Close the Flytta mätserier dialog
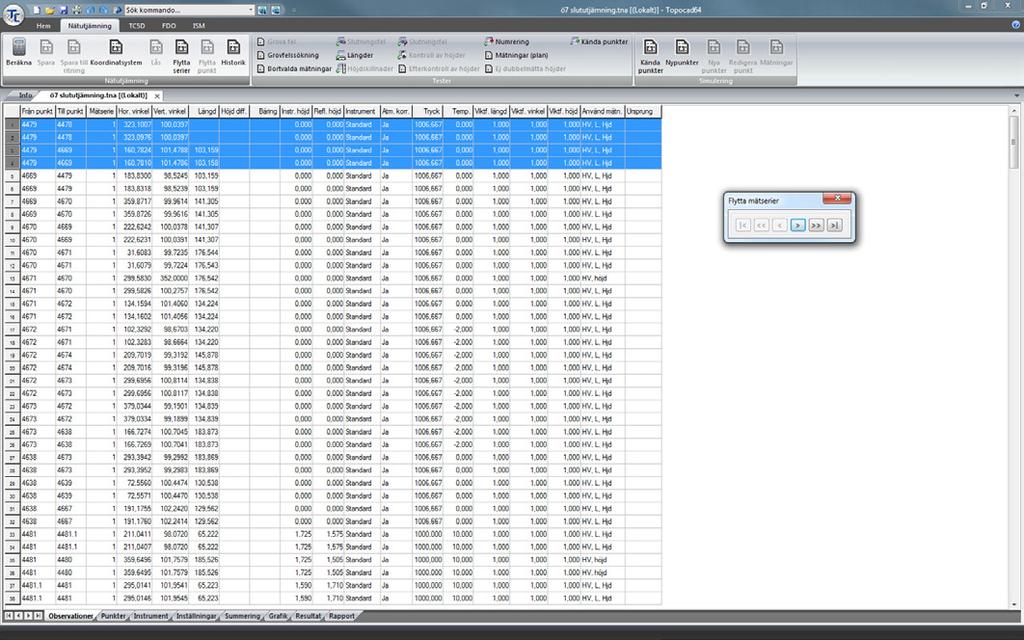 837,198
